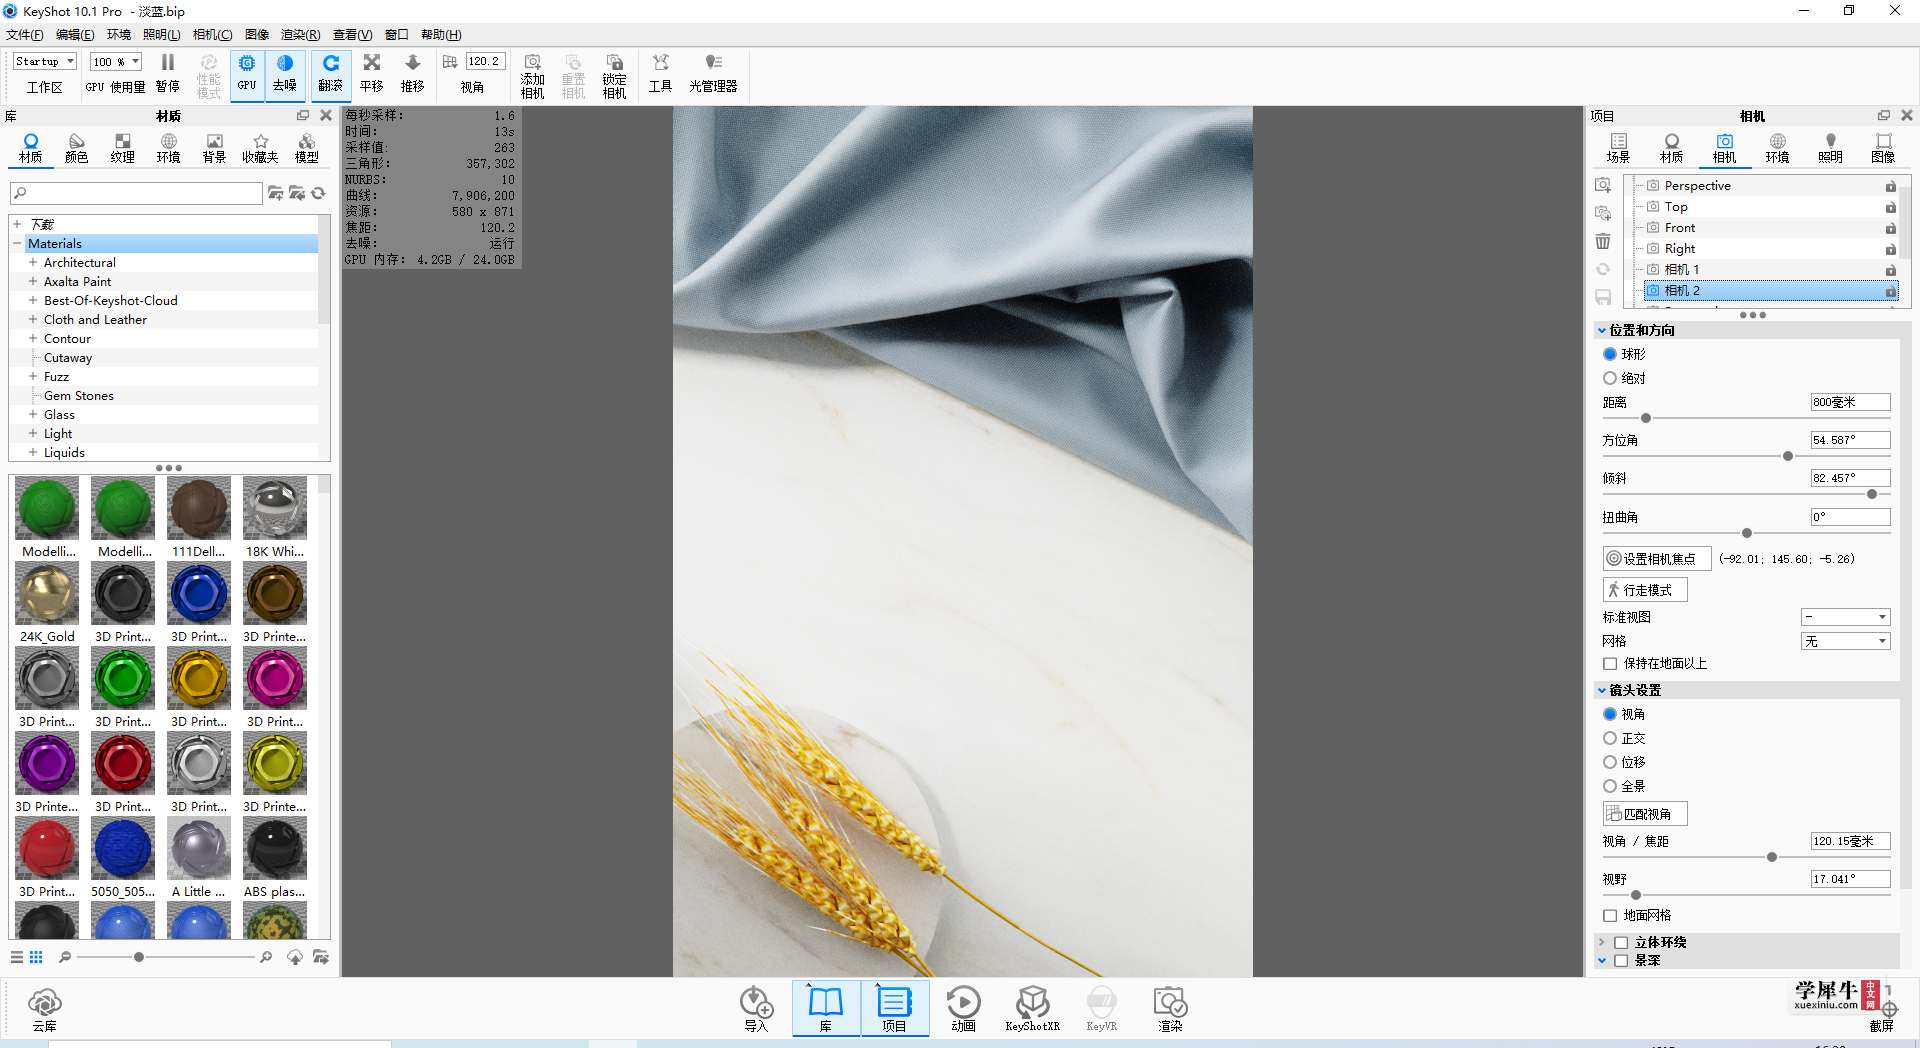
Task: Adjust the library thumbnail size slider
Action: pyautogui.click(x=139, y=957)
